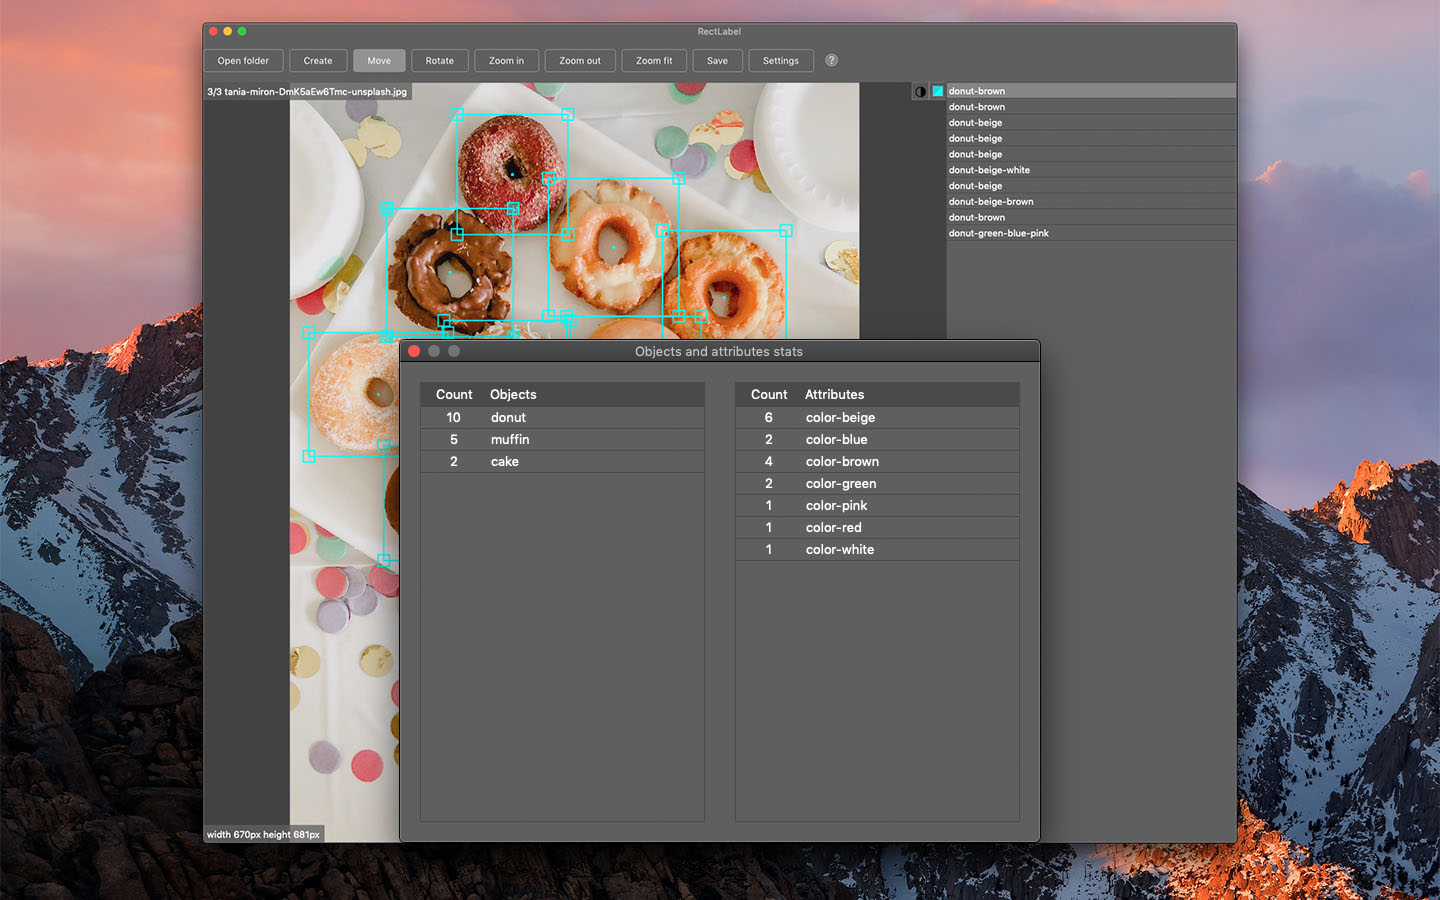The width and height of the screenshot is (1440, 900).
Task: Activate the Rotate tool
Action: pos(440,60)
